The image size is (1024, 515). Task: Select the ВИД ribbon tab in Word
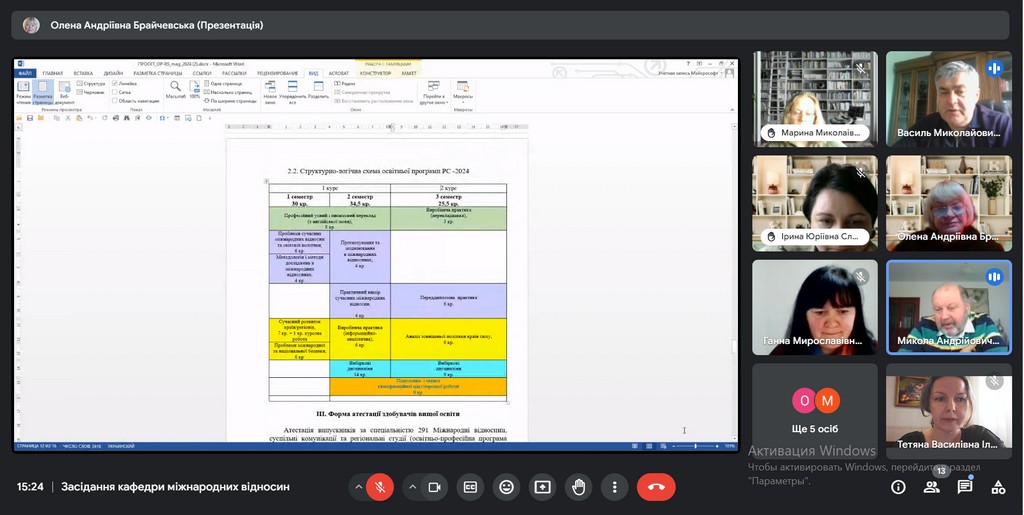point(313,73)
